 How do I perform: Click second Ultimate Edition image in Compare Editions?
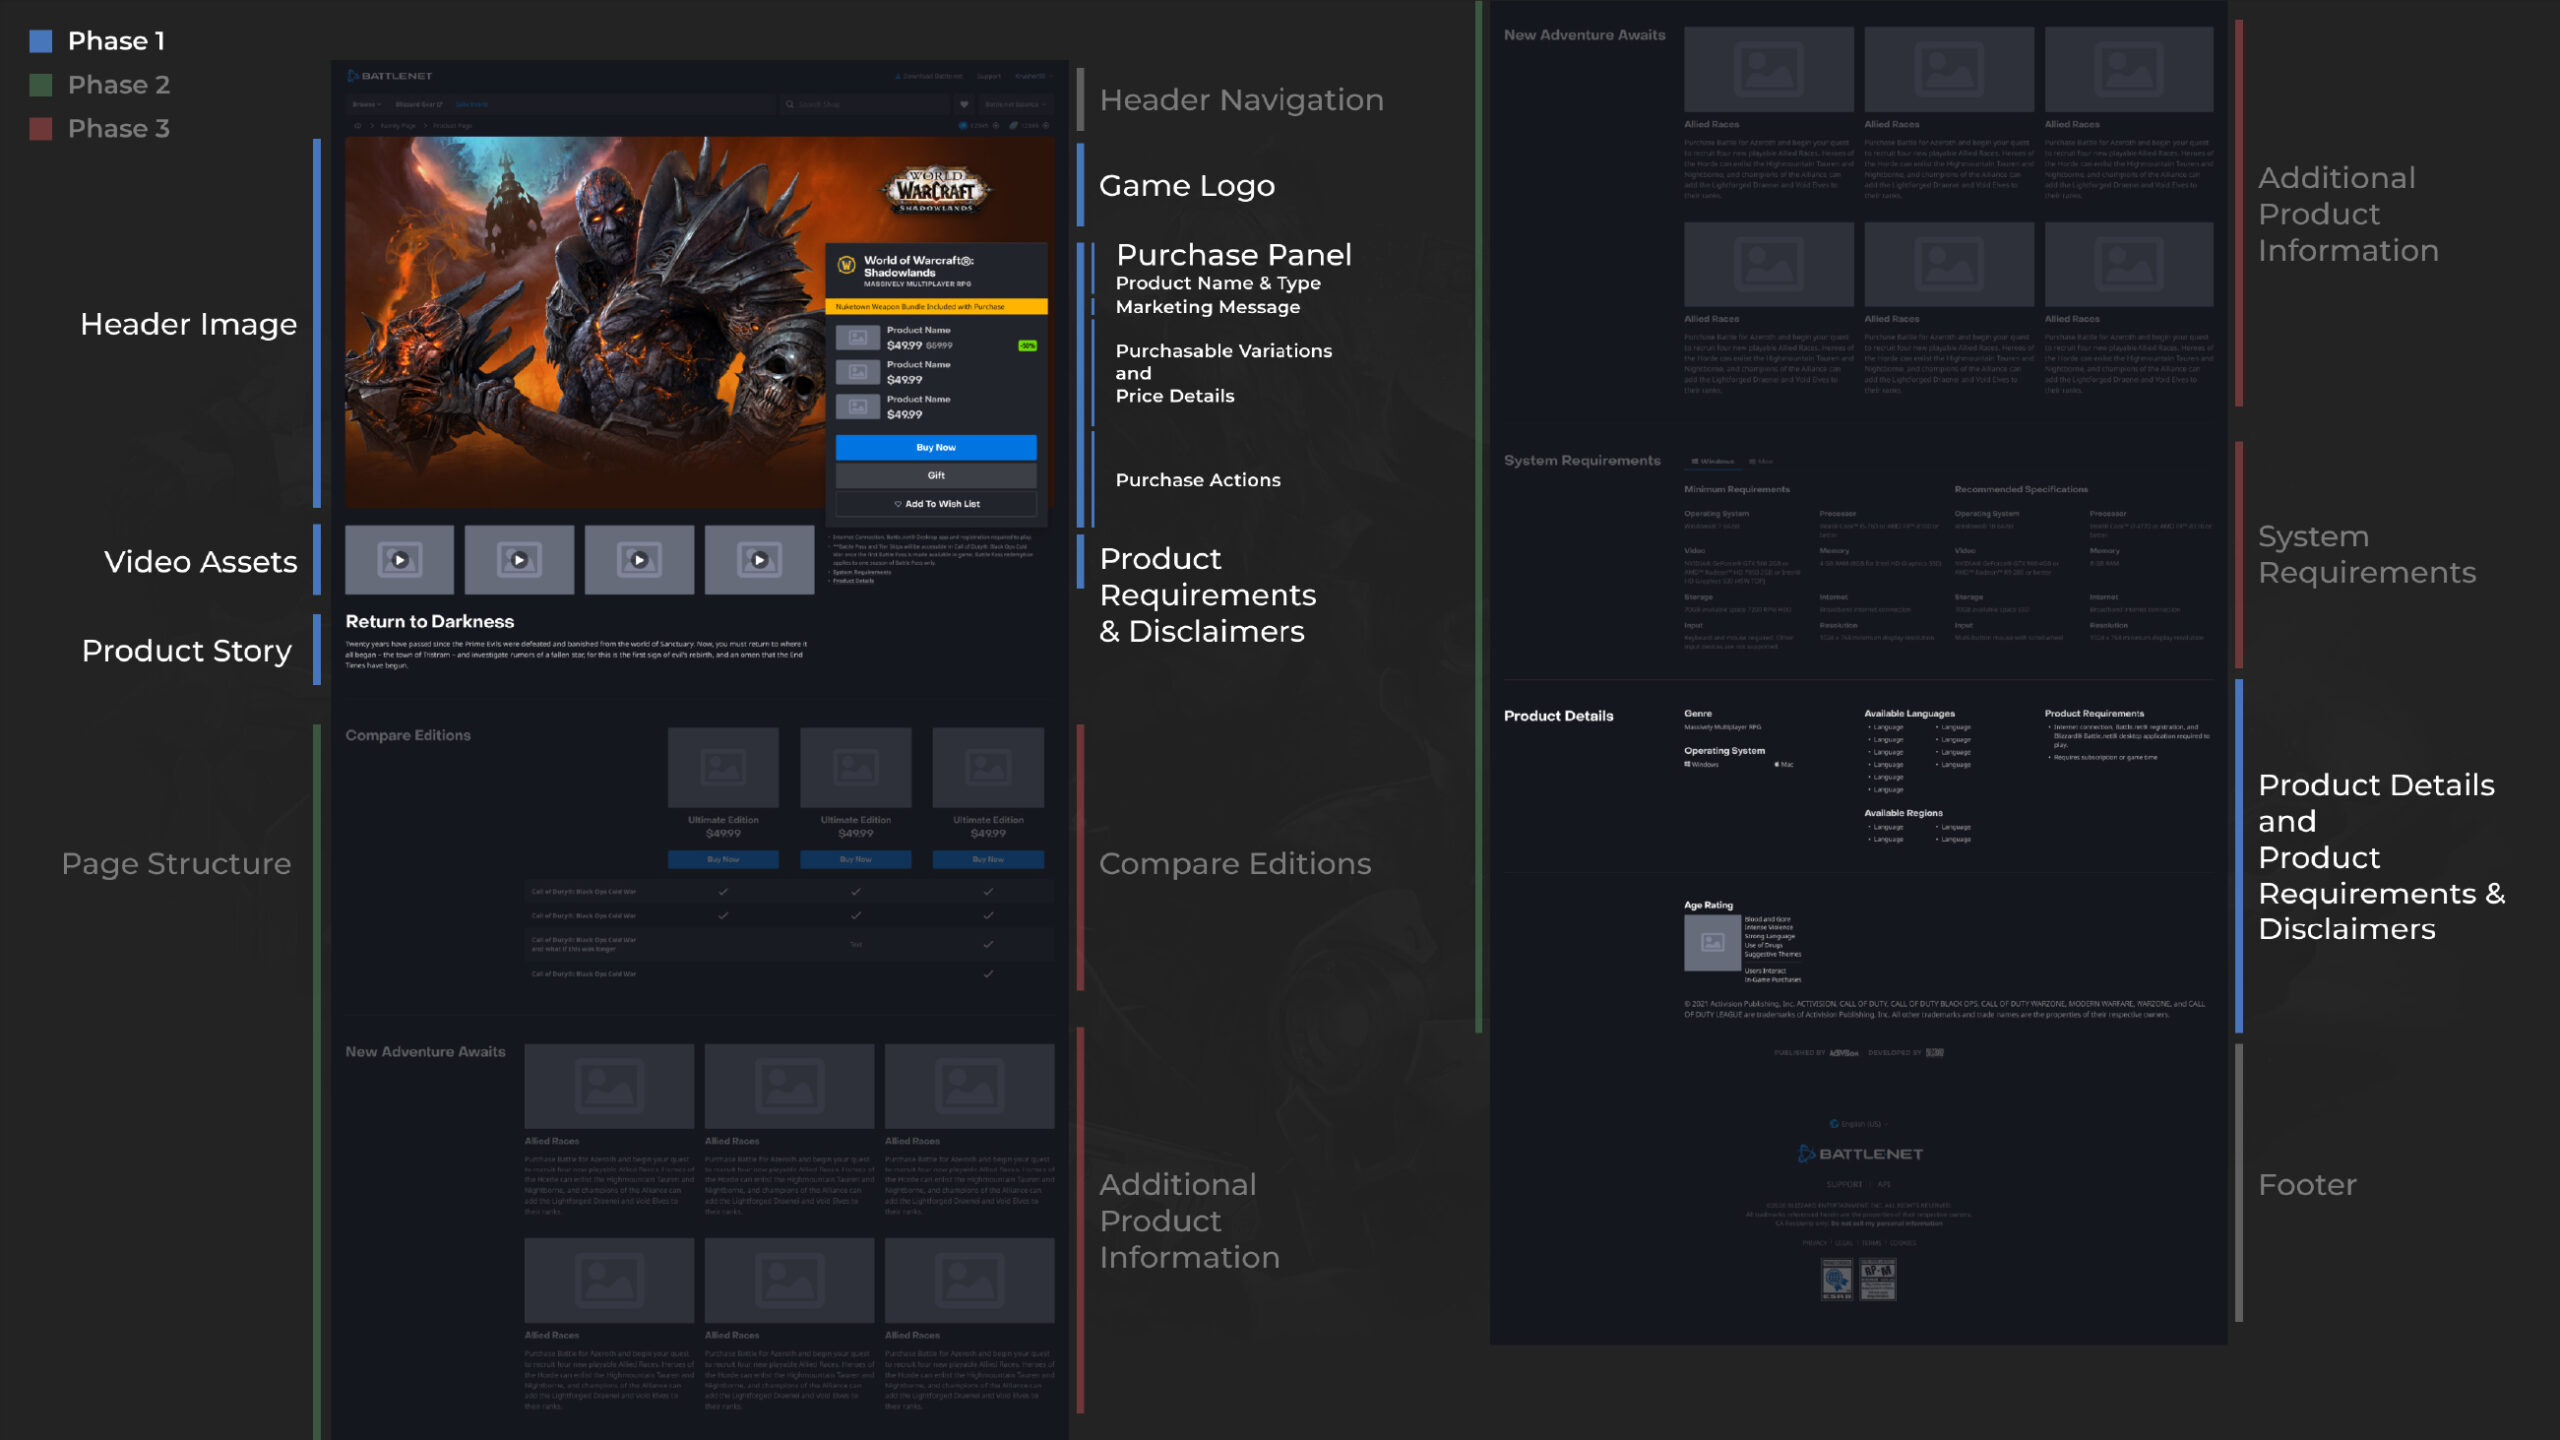pyautogui.click(x=856, y=767)
